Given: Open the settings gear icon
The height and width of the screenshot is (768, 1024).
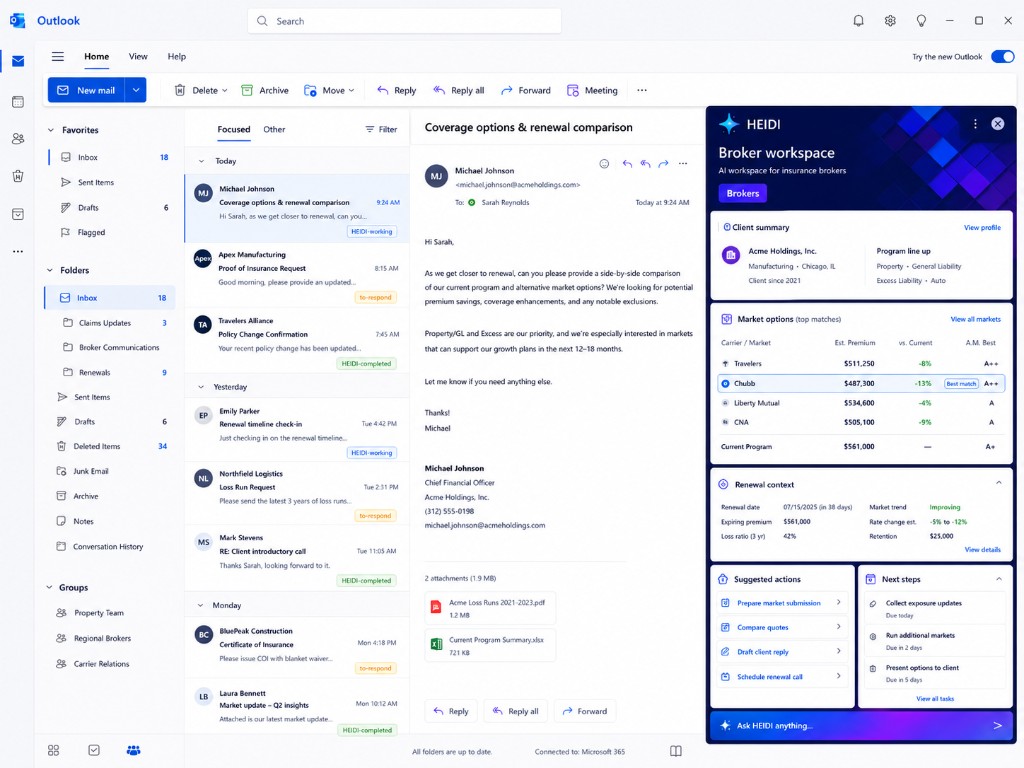Looking at the screenshot, I should 889,21.
